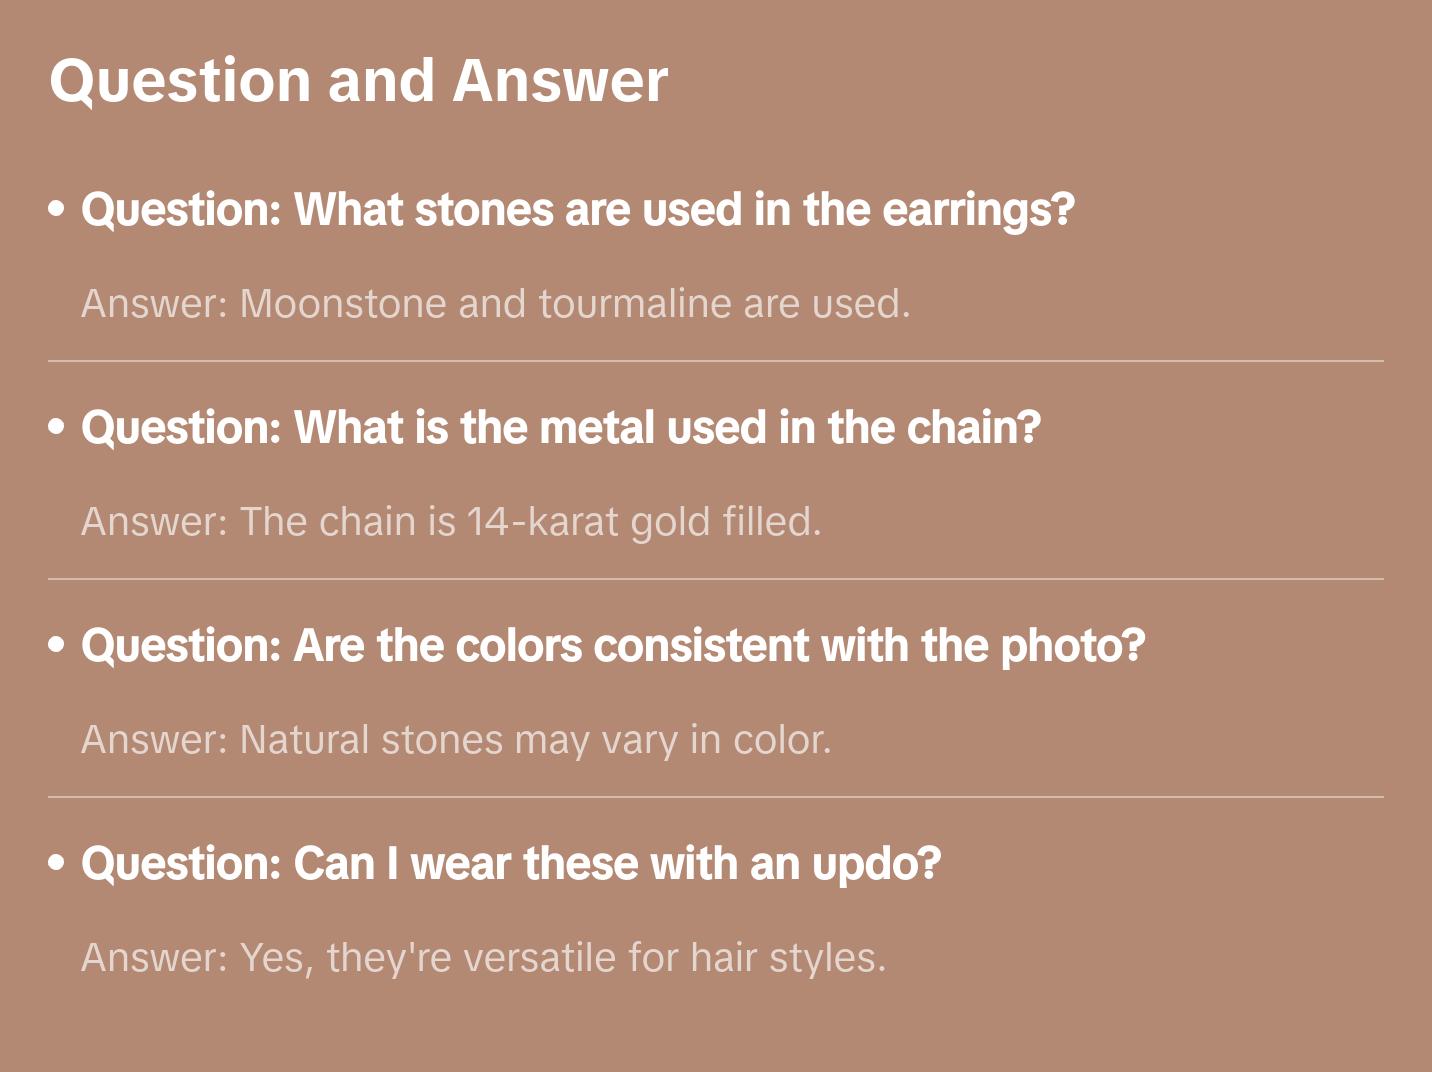The height and width of the screenshot is (1072, 1432).
Task: Expand the earrings stones question
Action: coord(577,210)
